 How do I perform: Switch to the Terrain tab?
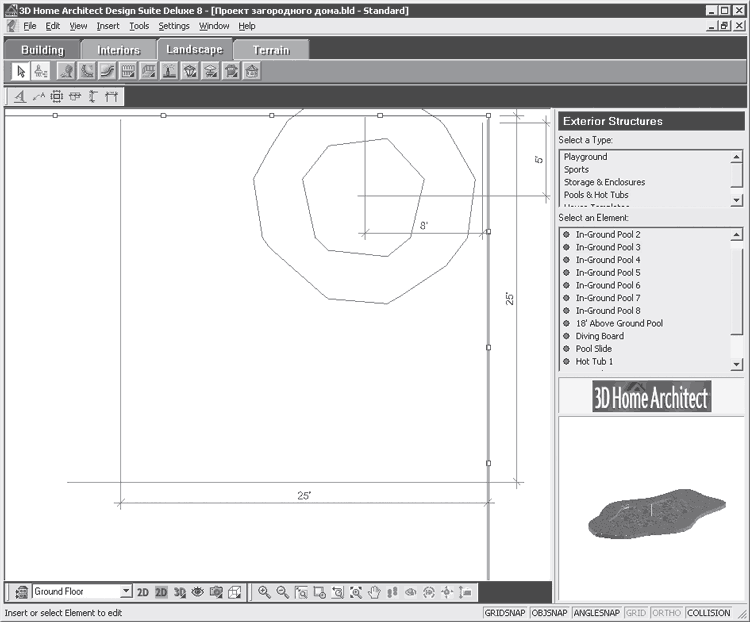(x=271, y=50)
